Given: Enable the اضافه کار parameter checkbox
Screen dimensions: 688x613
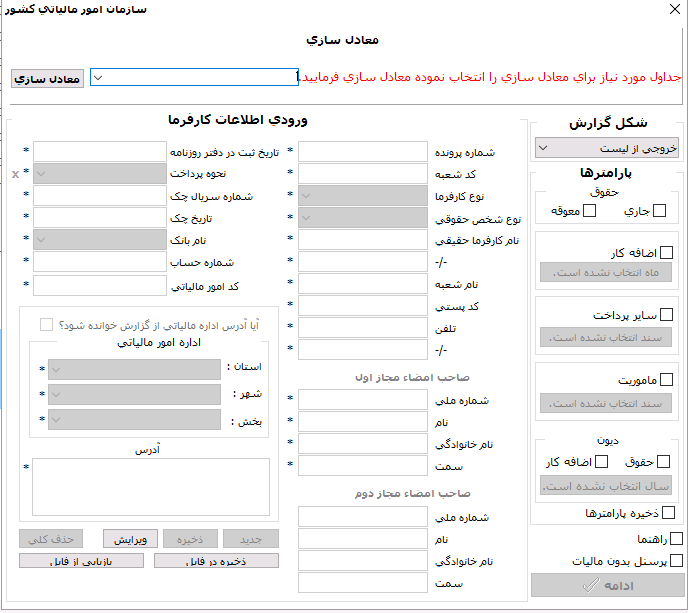Looking at the screenshot, I should (x=666, y=253).
